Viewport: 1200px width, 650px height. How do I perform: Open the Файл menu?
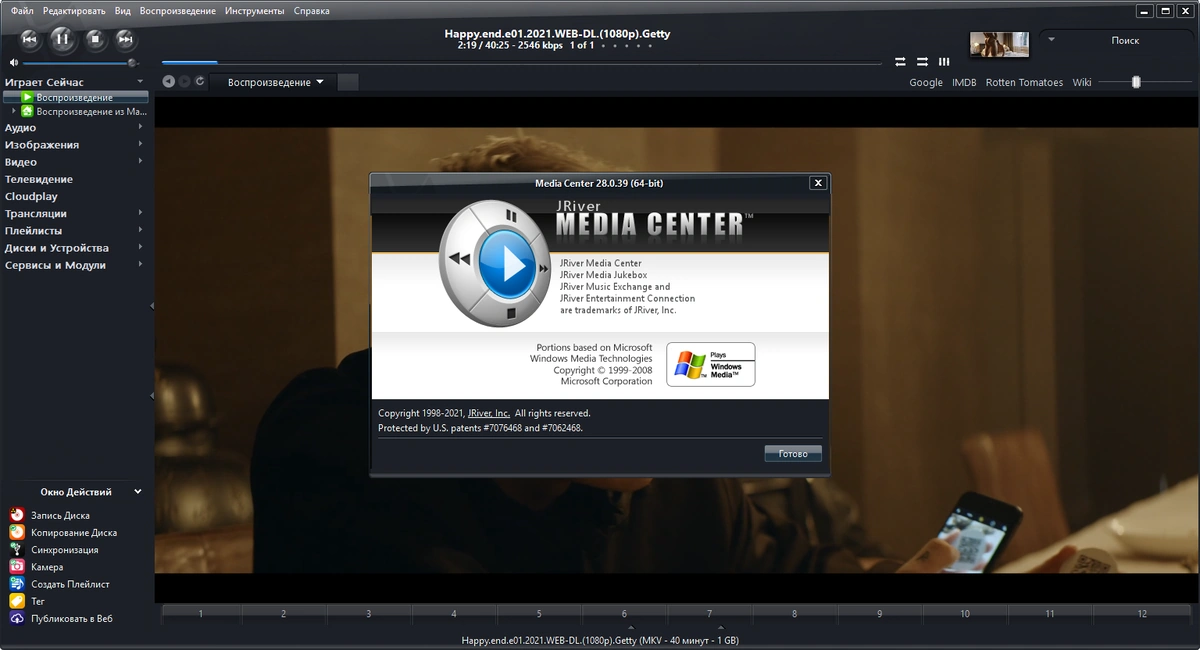22,11
